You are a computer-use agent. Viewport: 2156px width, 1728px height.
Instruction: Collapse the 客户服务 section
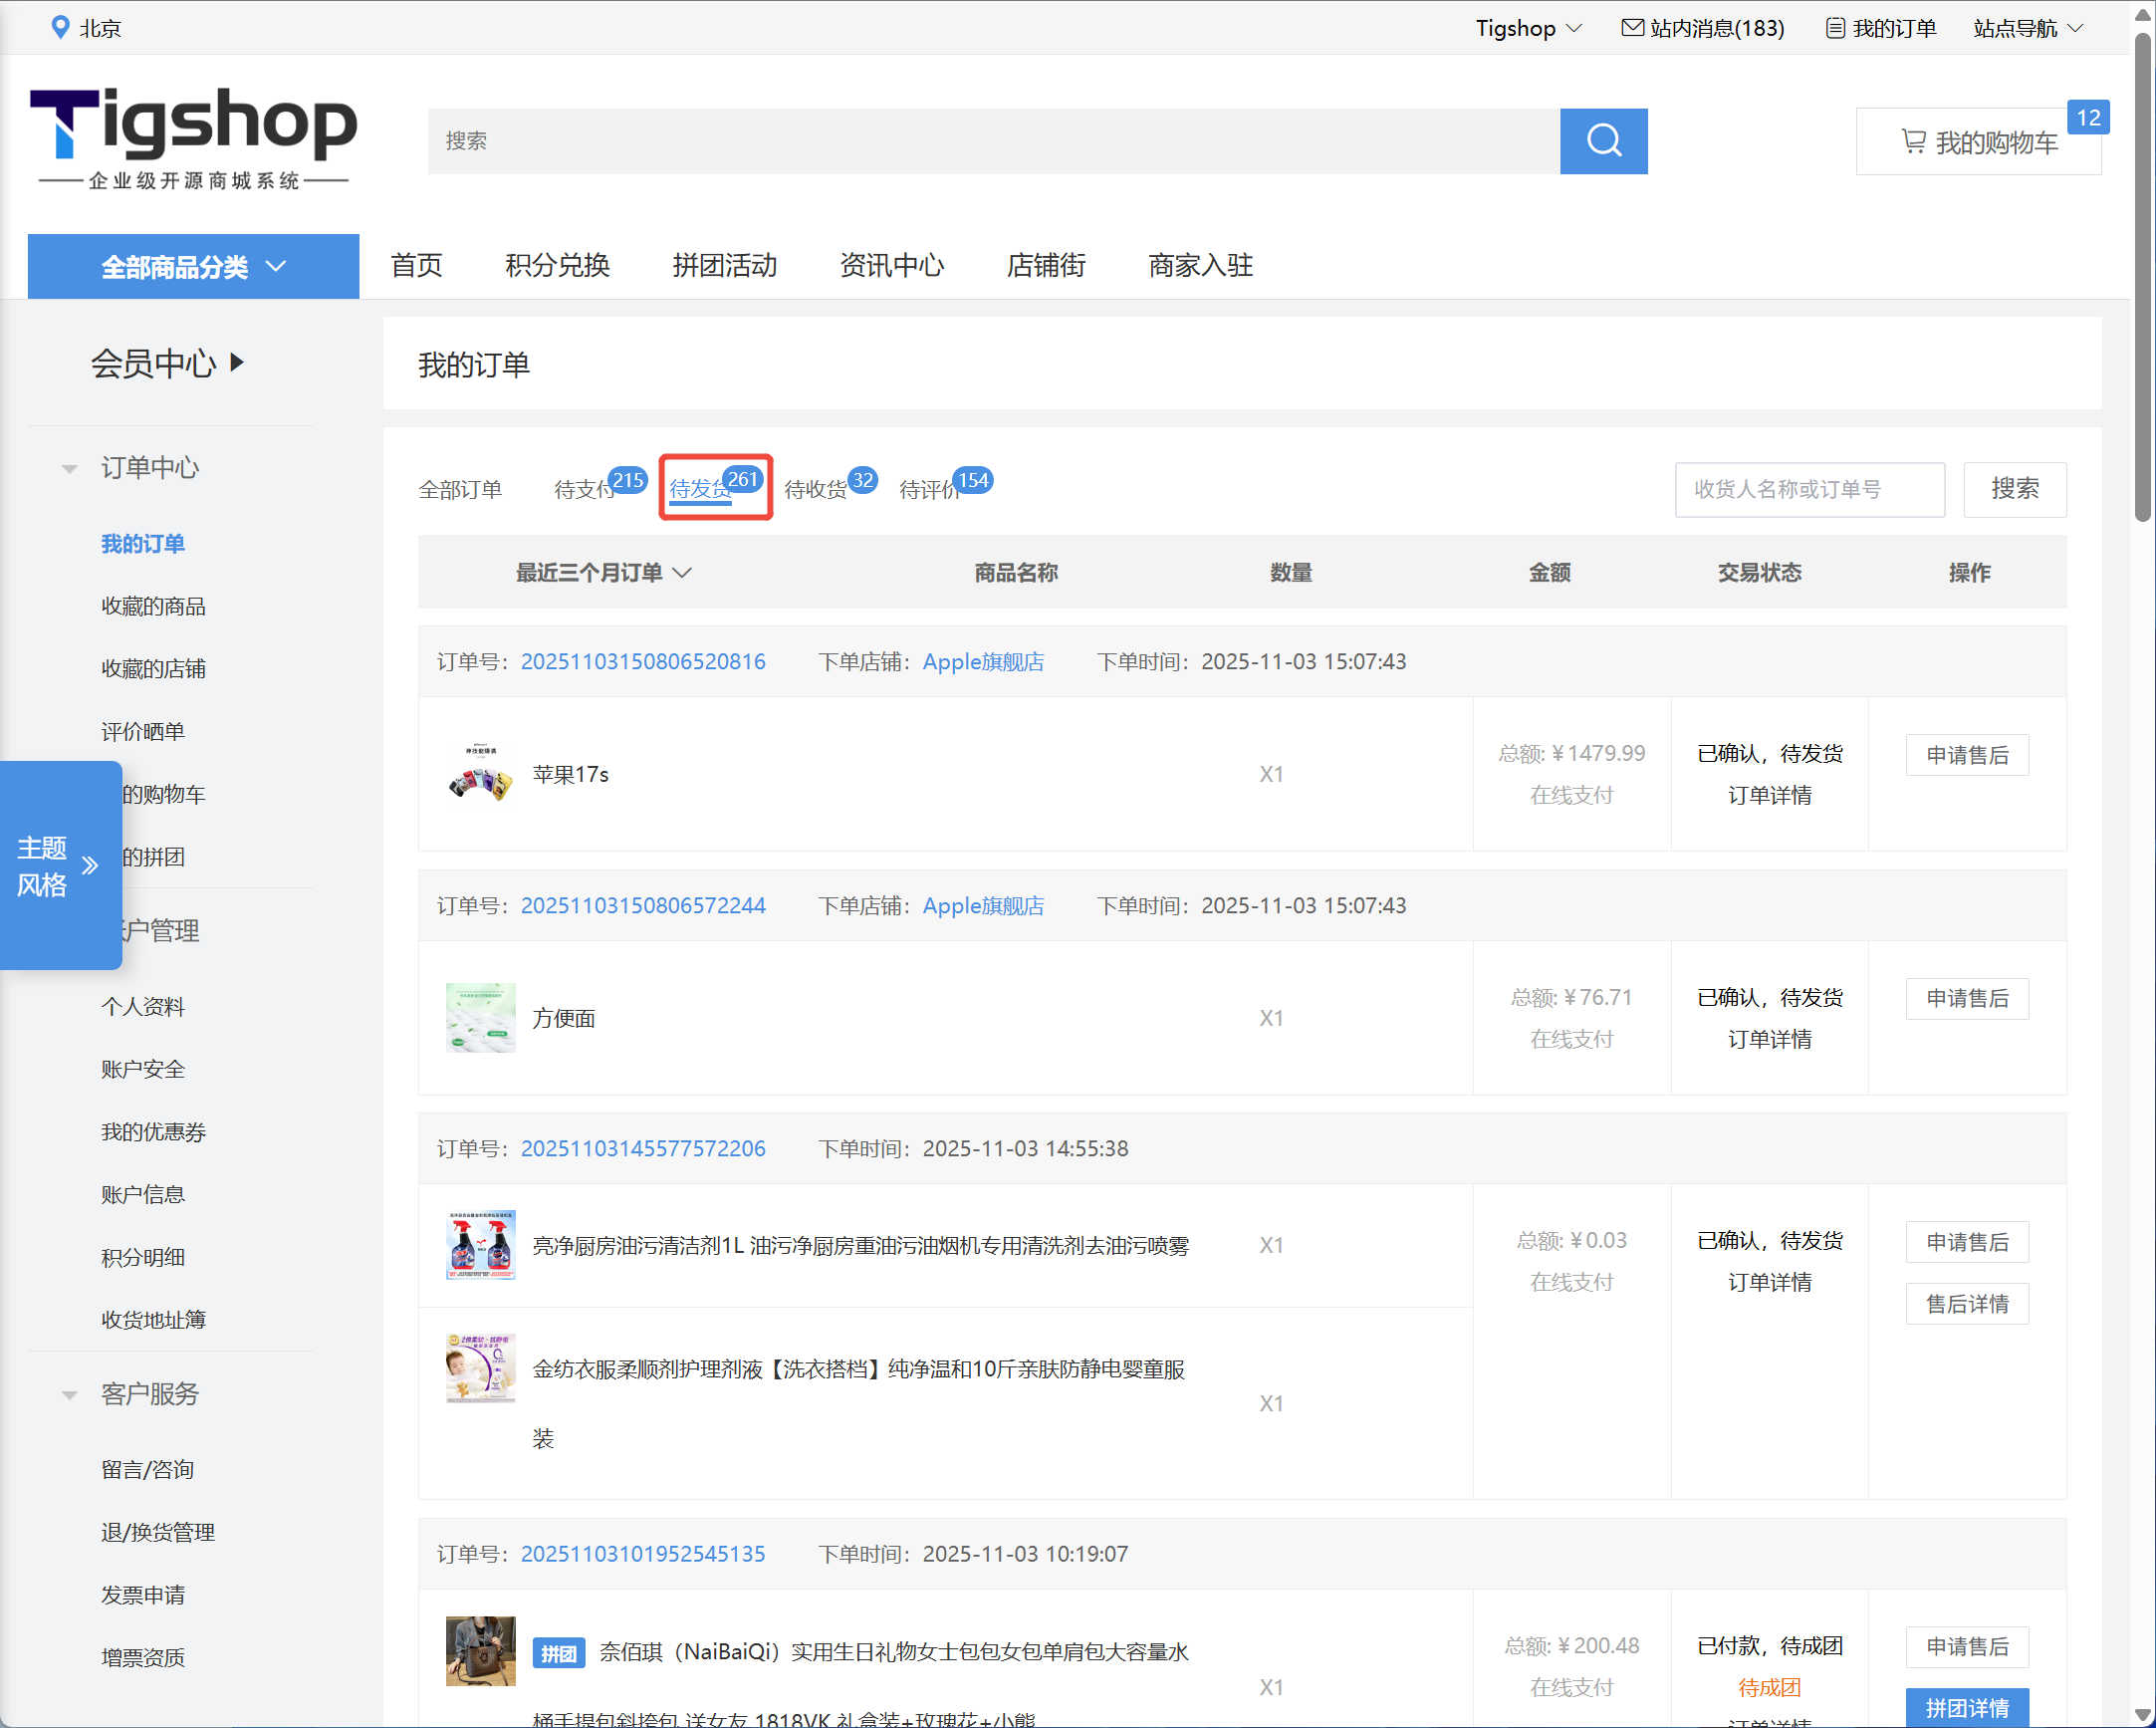coord(68,1394)
